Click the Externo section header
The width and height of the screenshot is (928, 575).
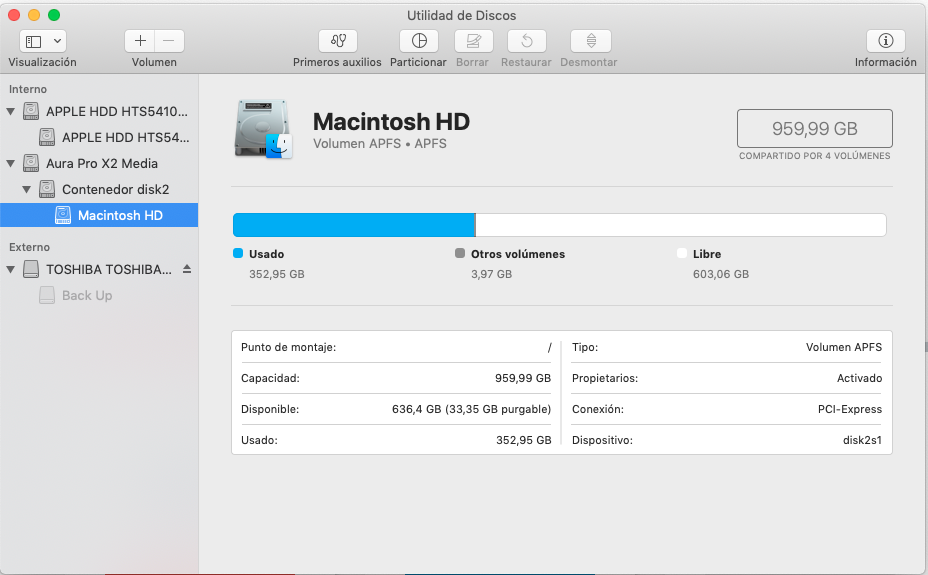coord(29,247)
